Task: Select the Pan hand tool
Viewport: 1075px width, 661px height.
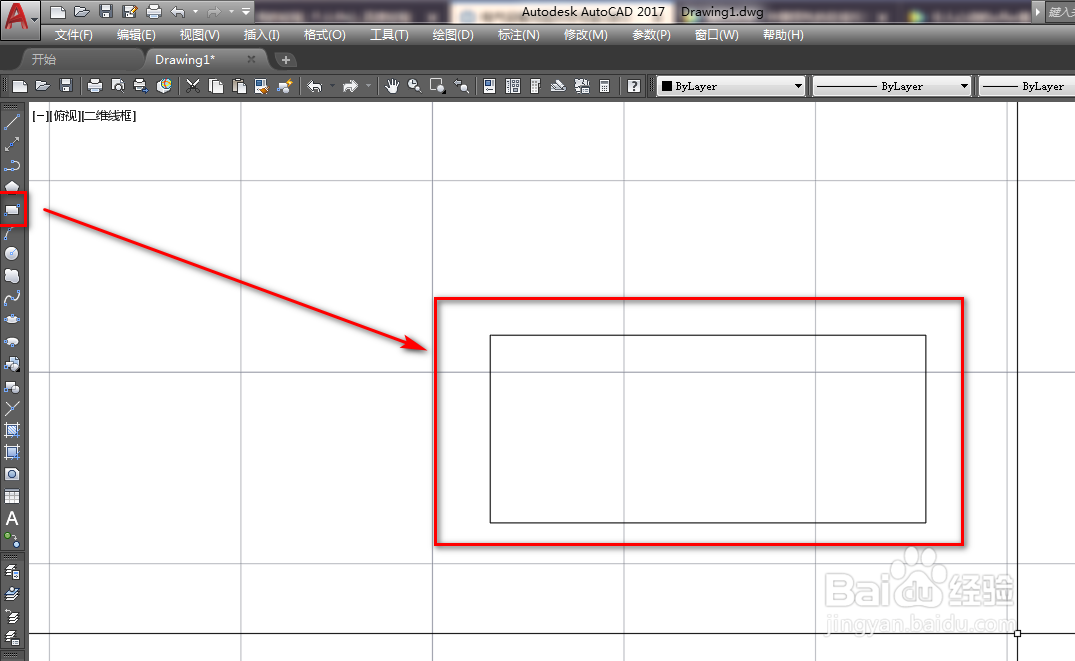Action: (391, 86)
